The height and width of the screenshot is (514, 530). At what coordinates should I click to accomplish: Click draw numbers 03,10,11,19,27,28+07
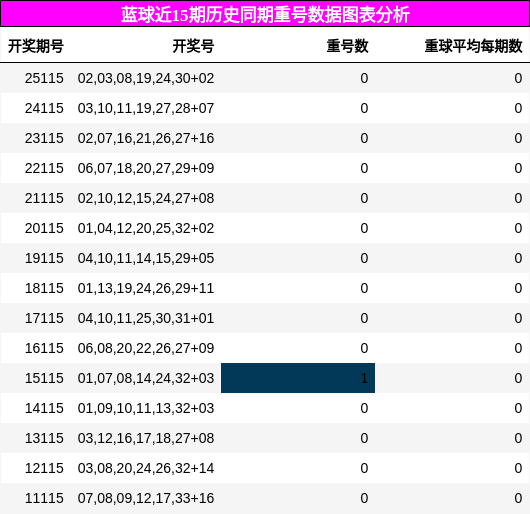click(x=146, y=108)
